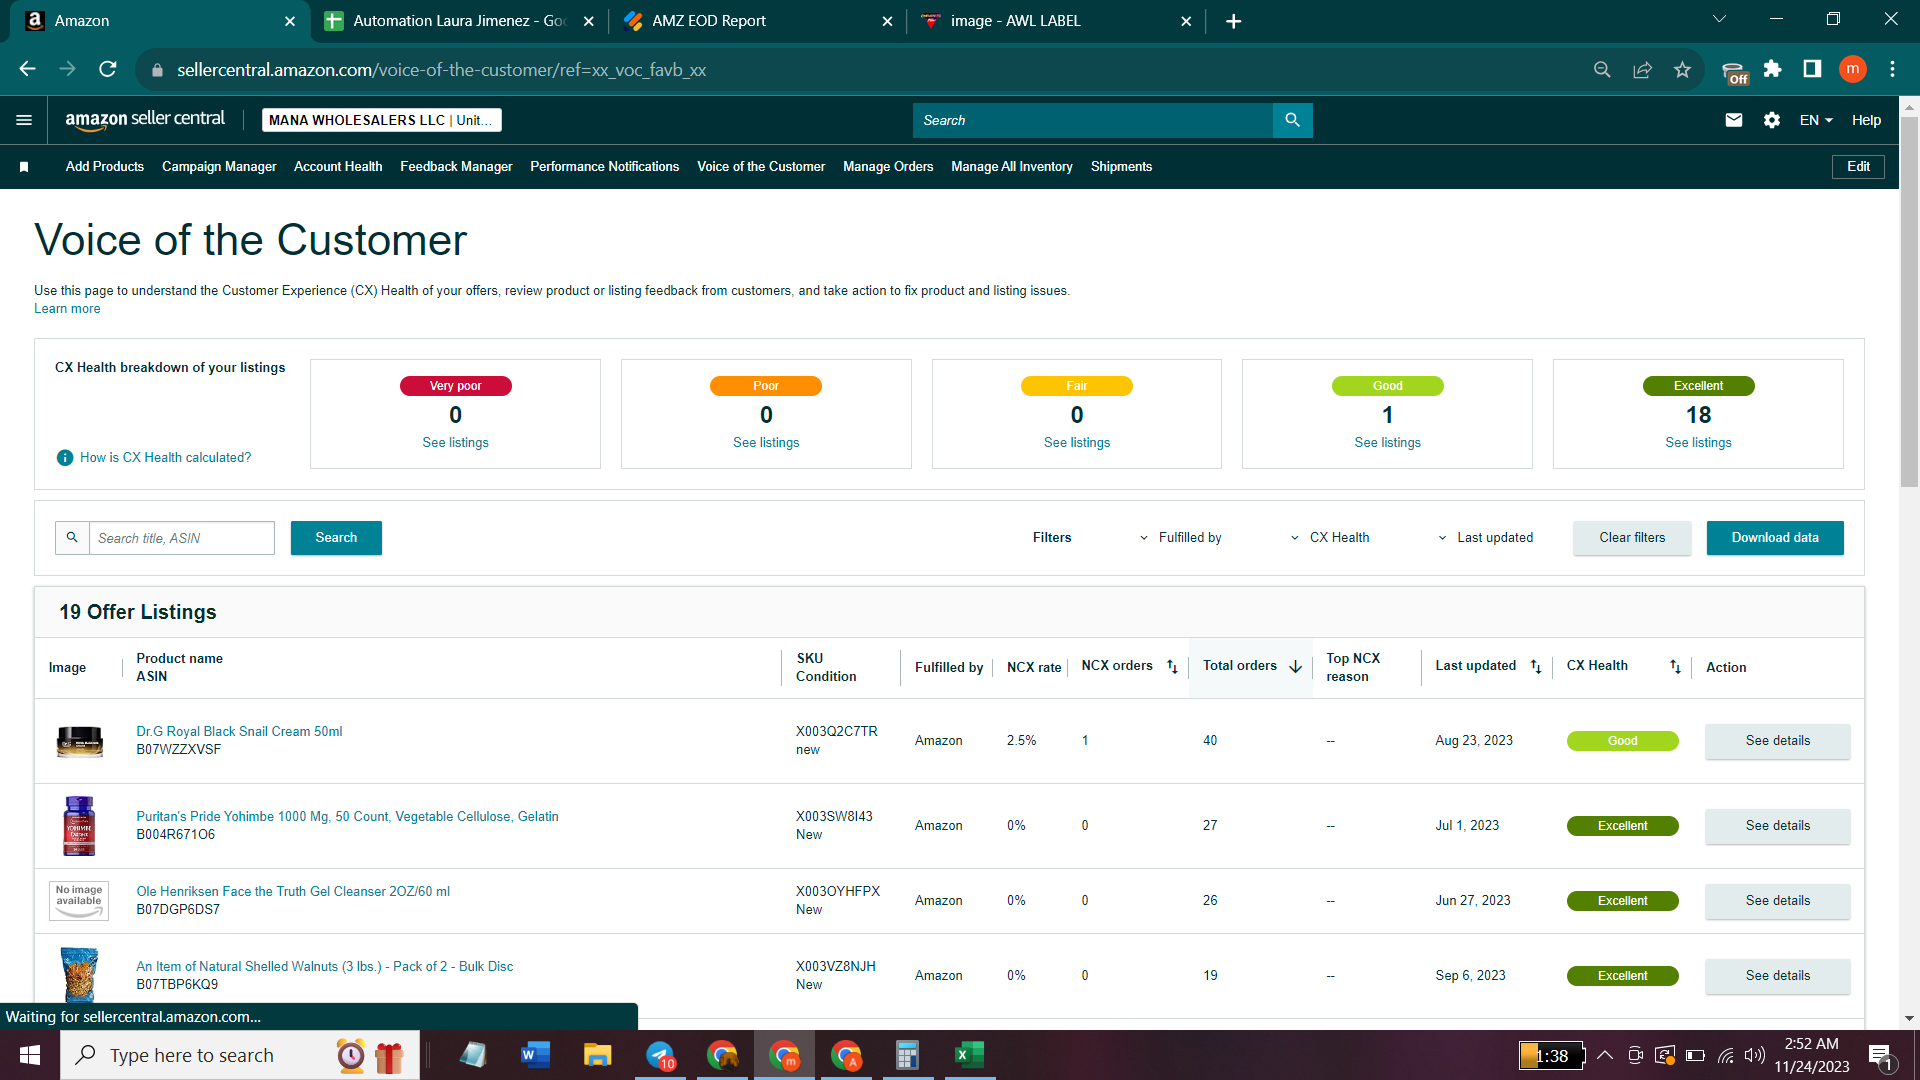Image resolution: width=1920 pixels, height=1080 pixels.
Task: Open the Chrome tab search chevron
Action: (1720, 20)
